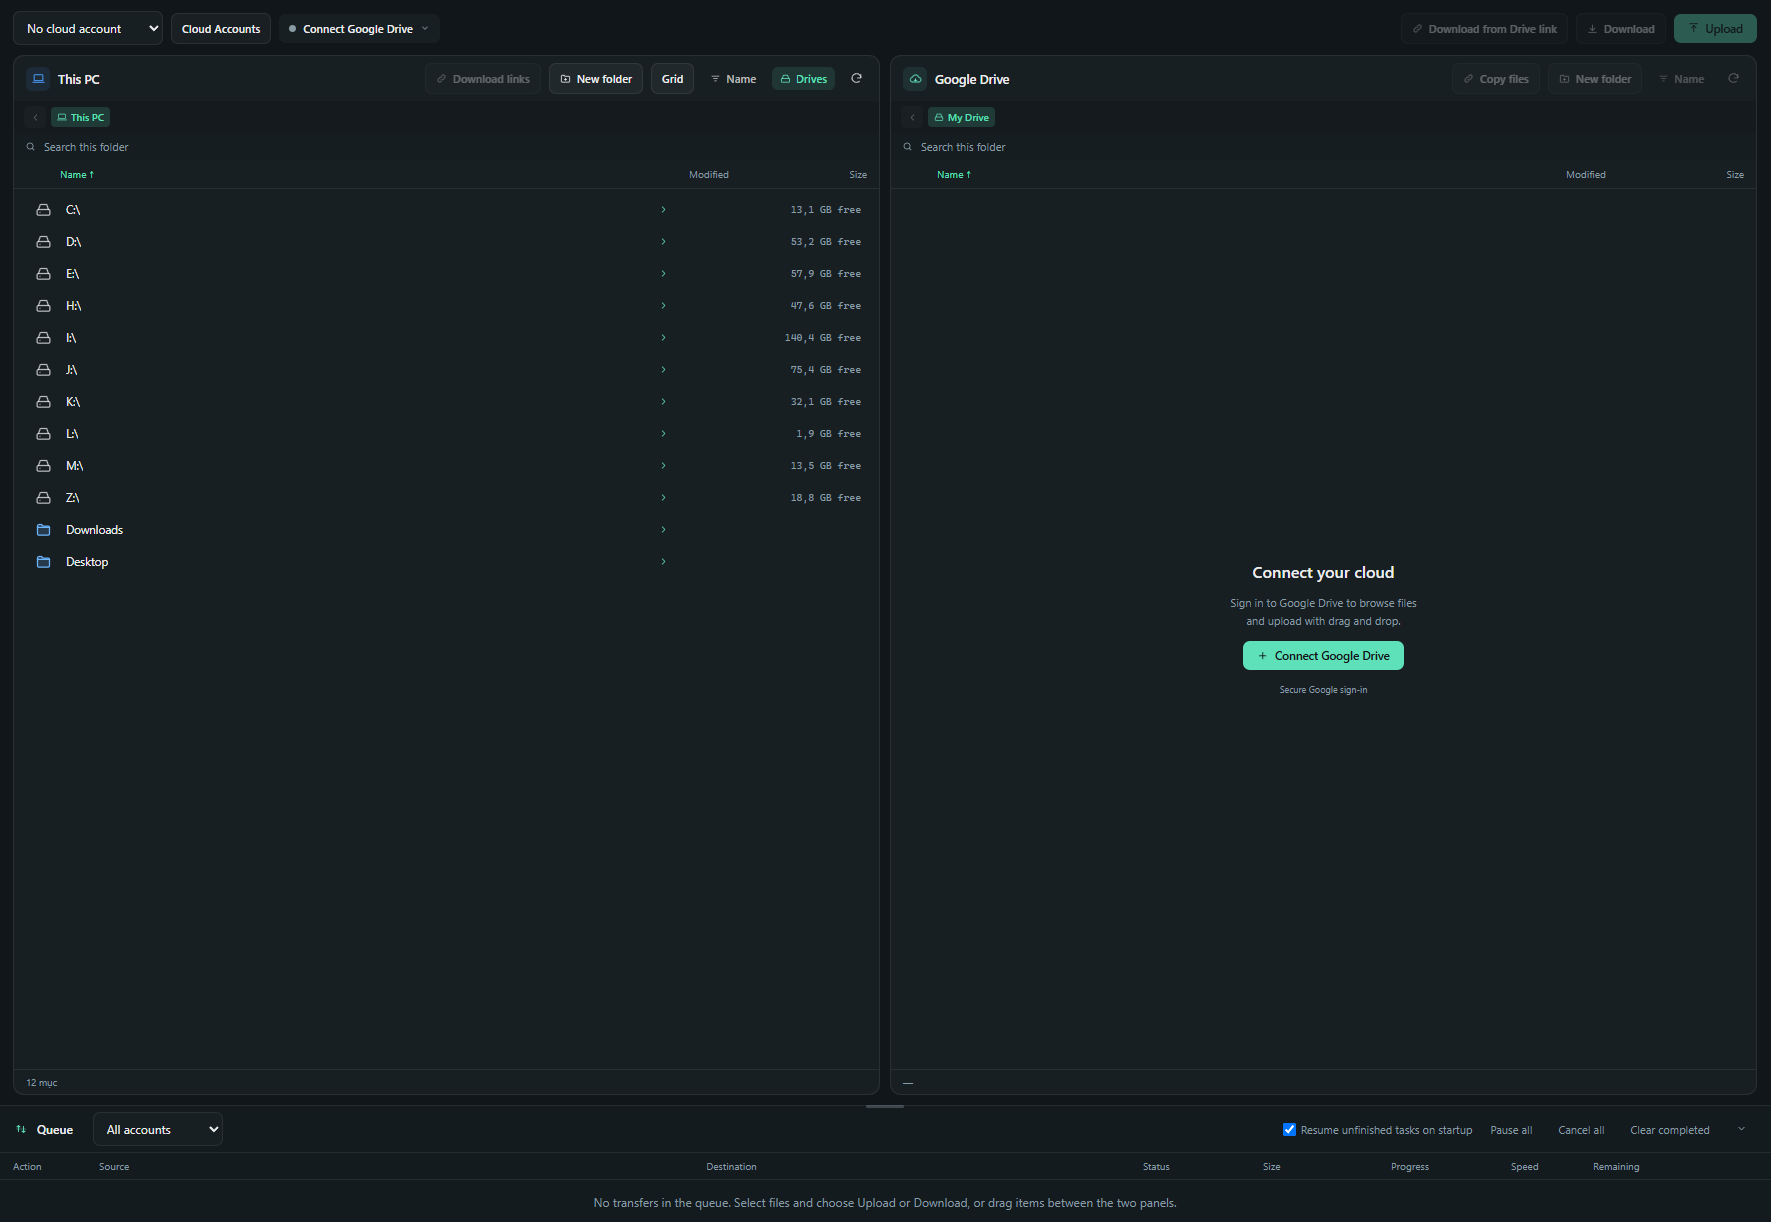Screen dimensions: 1771x1222
Task: Click the Google Drive cloud icon in header
Action: click(915, 79)
